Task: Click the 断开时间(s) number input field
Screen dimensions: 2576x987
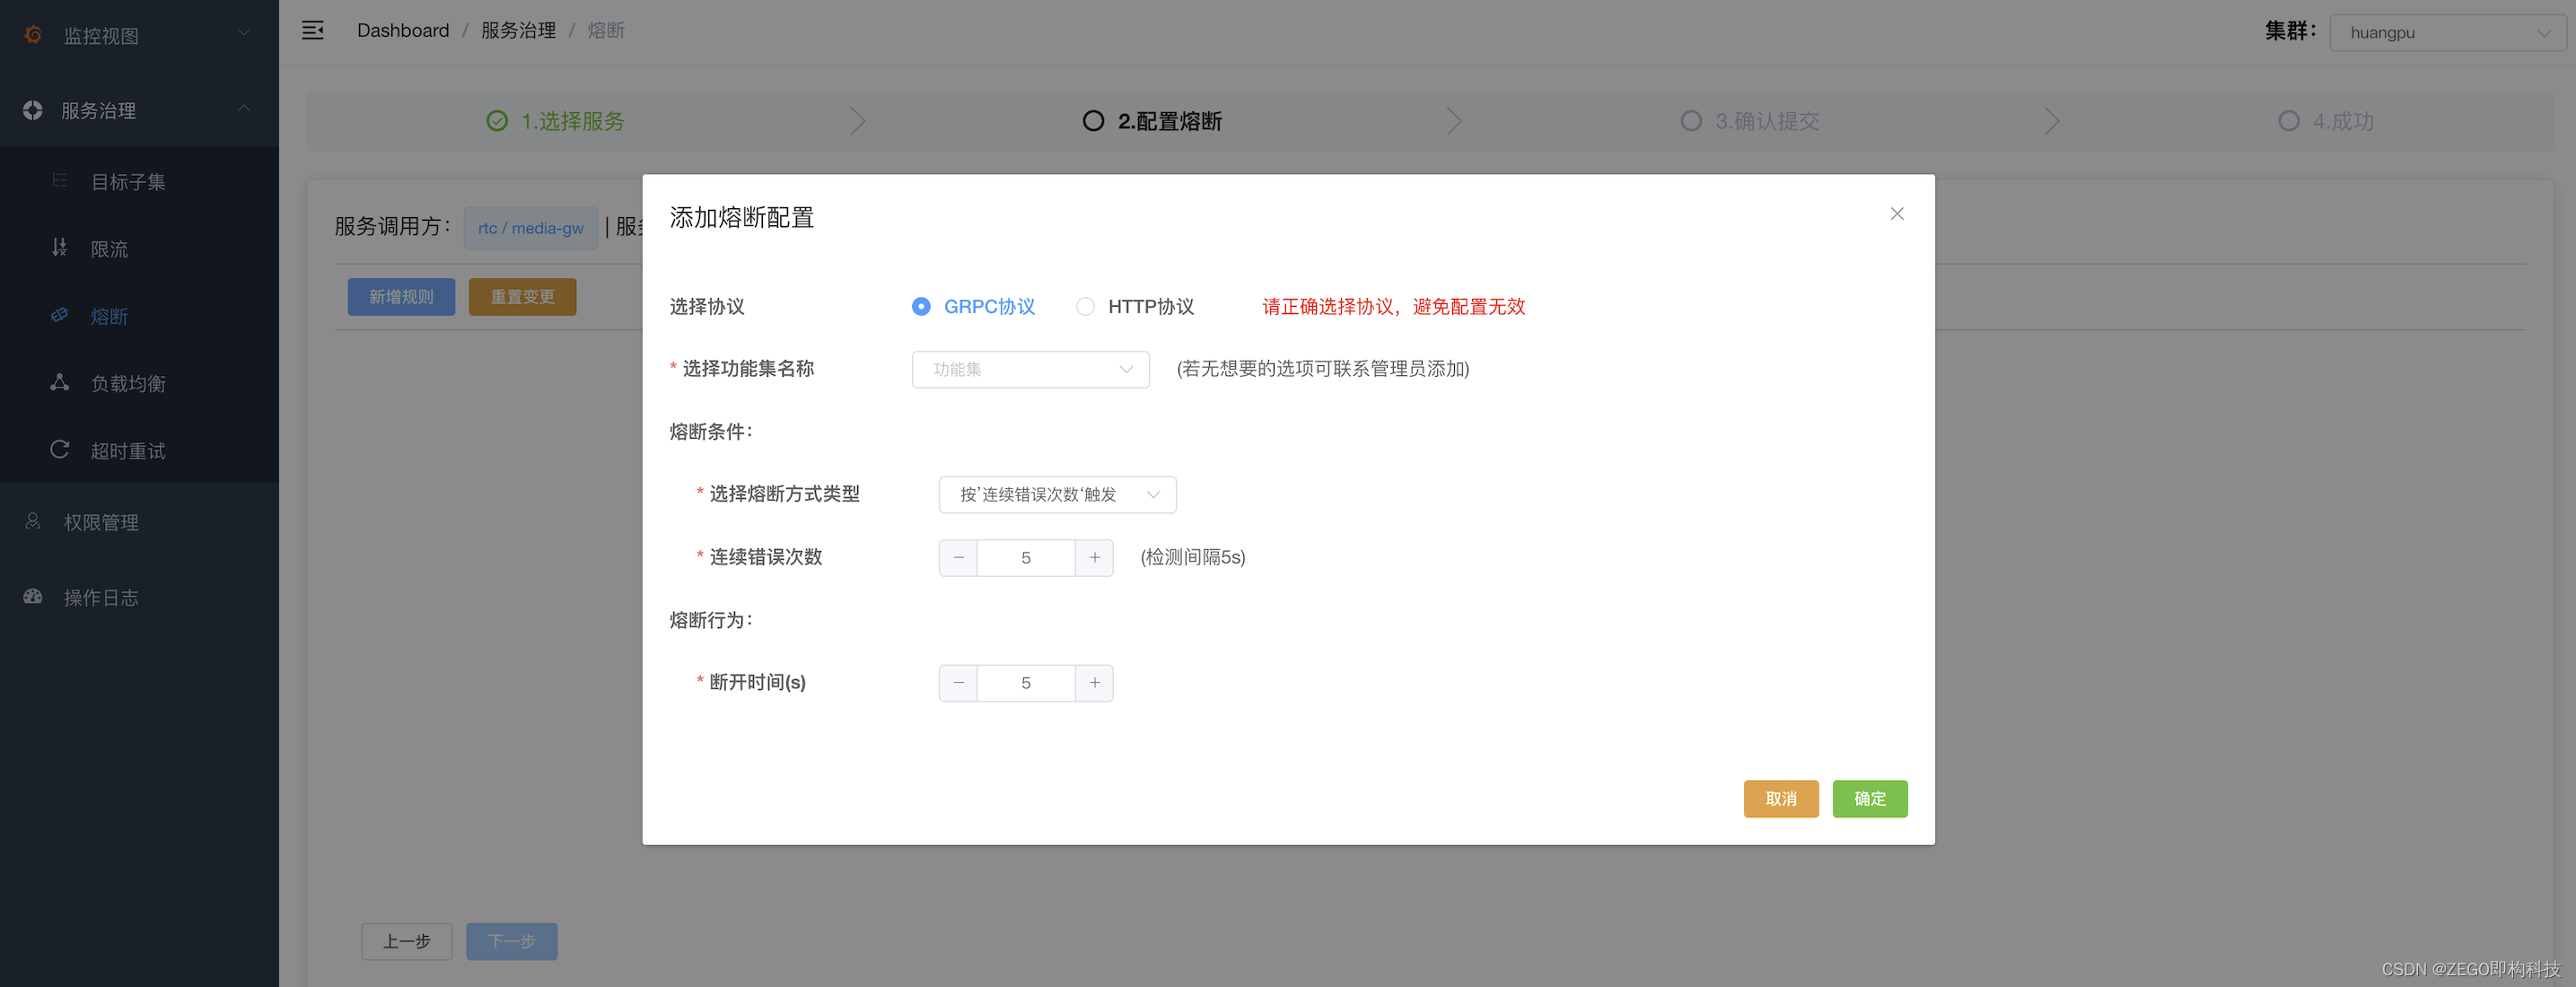Action: point(1025,683)
